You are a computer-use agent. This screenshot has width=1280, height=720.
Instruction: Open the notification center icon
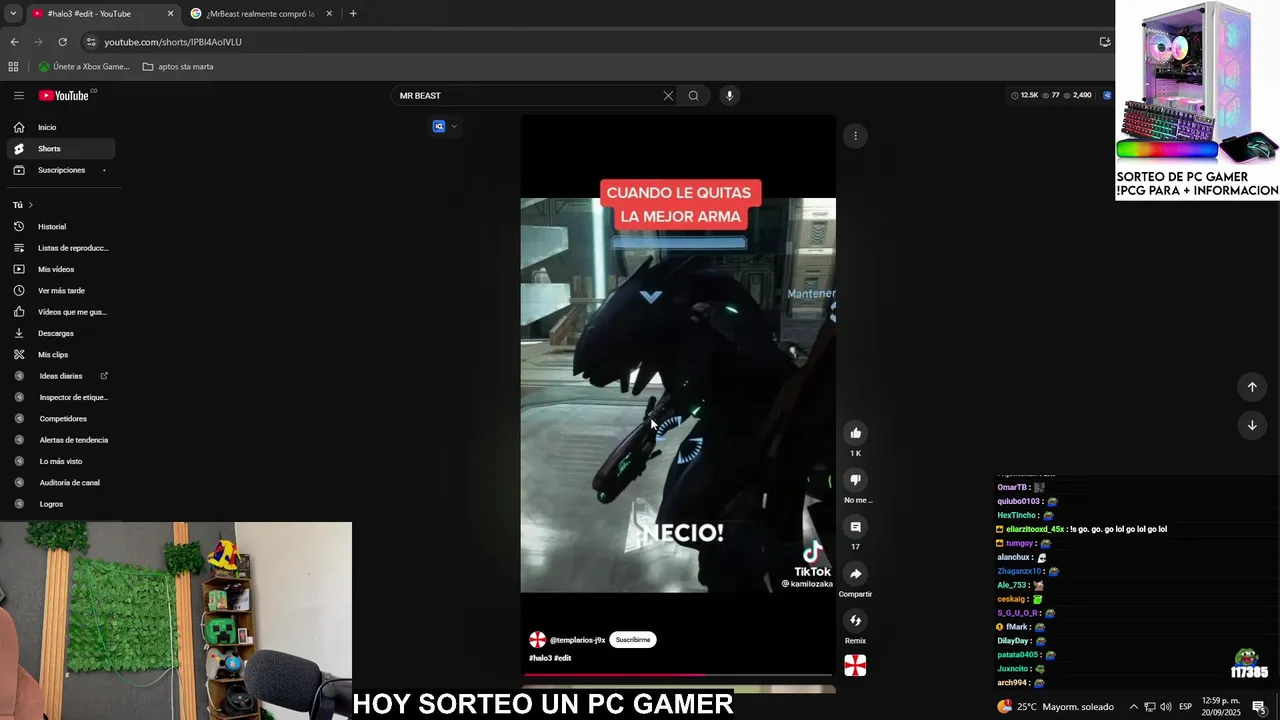[1259, 707]
